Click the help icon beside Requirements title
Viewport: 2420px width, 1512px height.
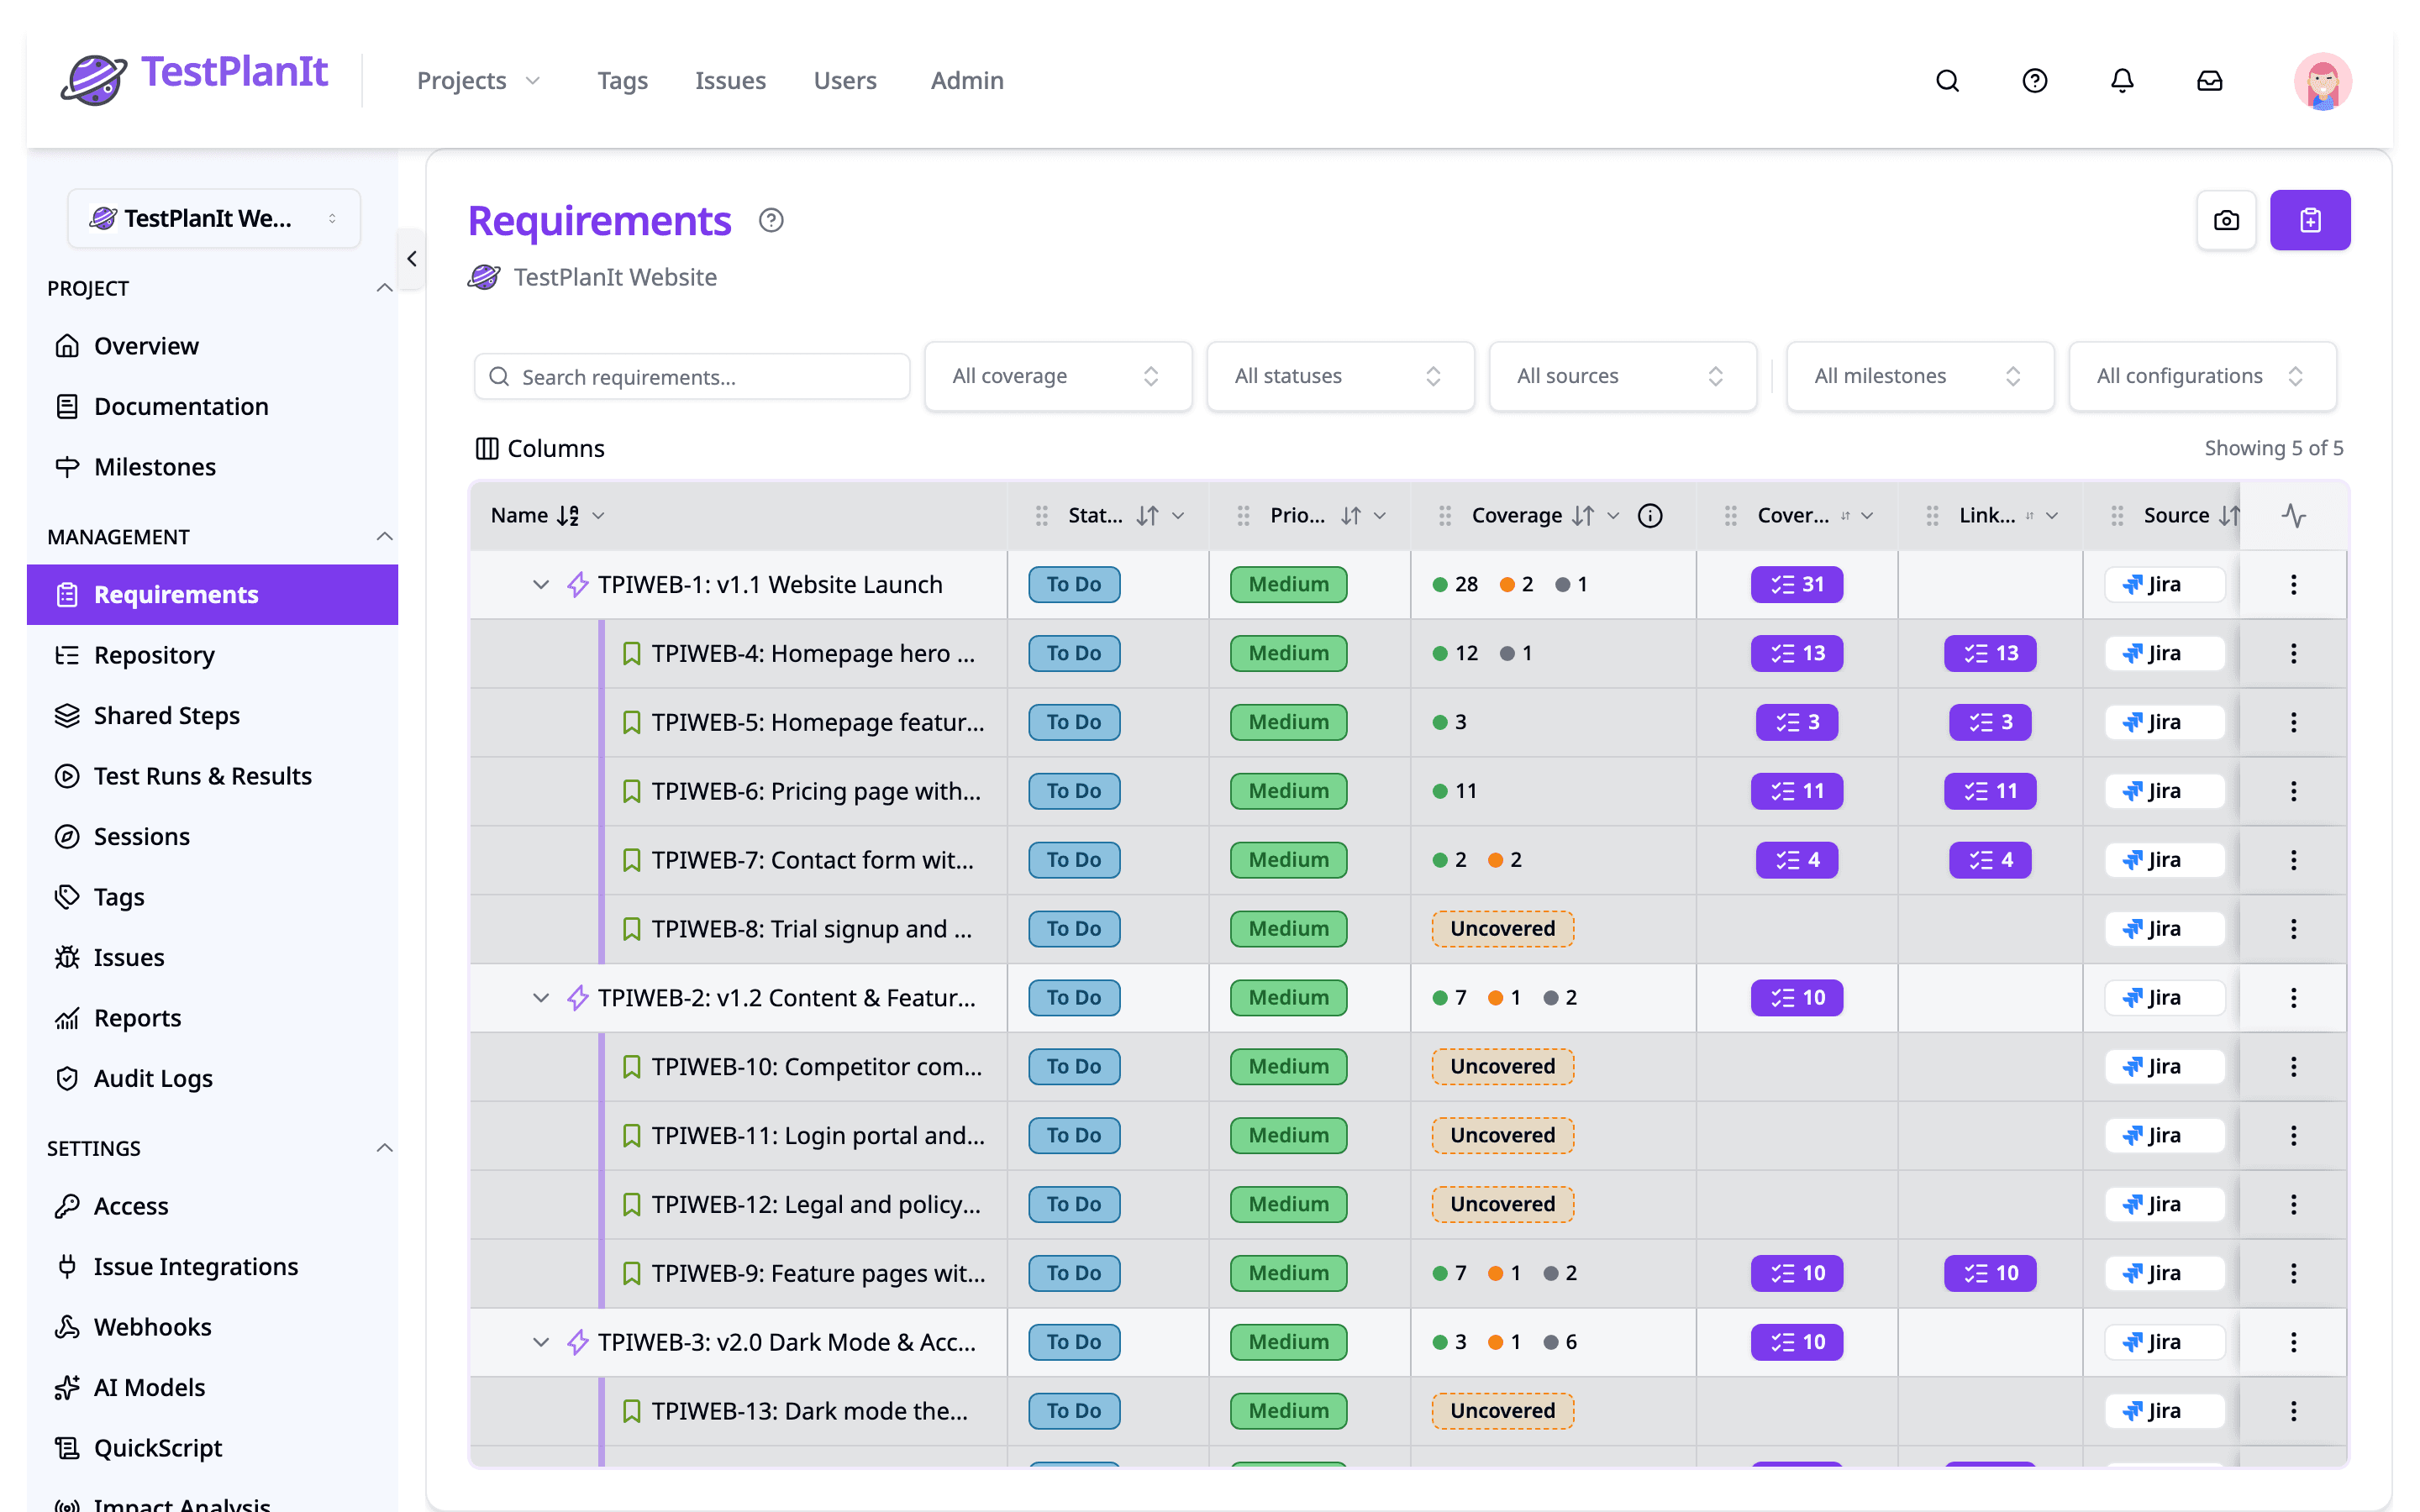tap(771, 220)
